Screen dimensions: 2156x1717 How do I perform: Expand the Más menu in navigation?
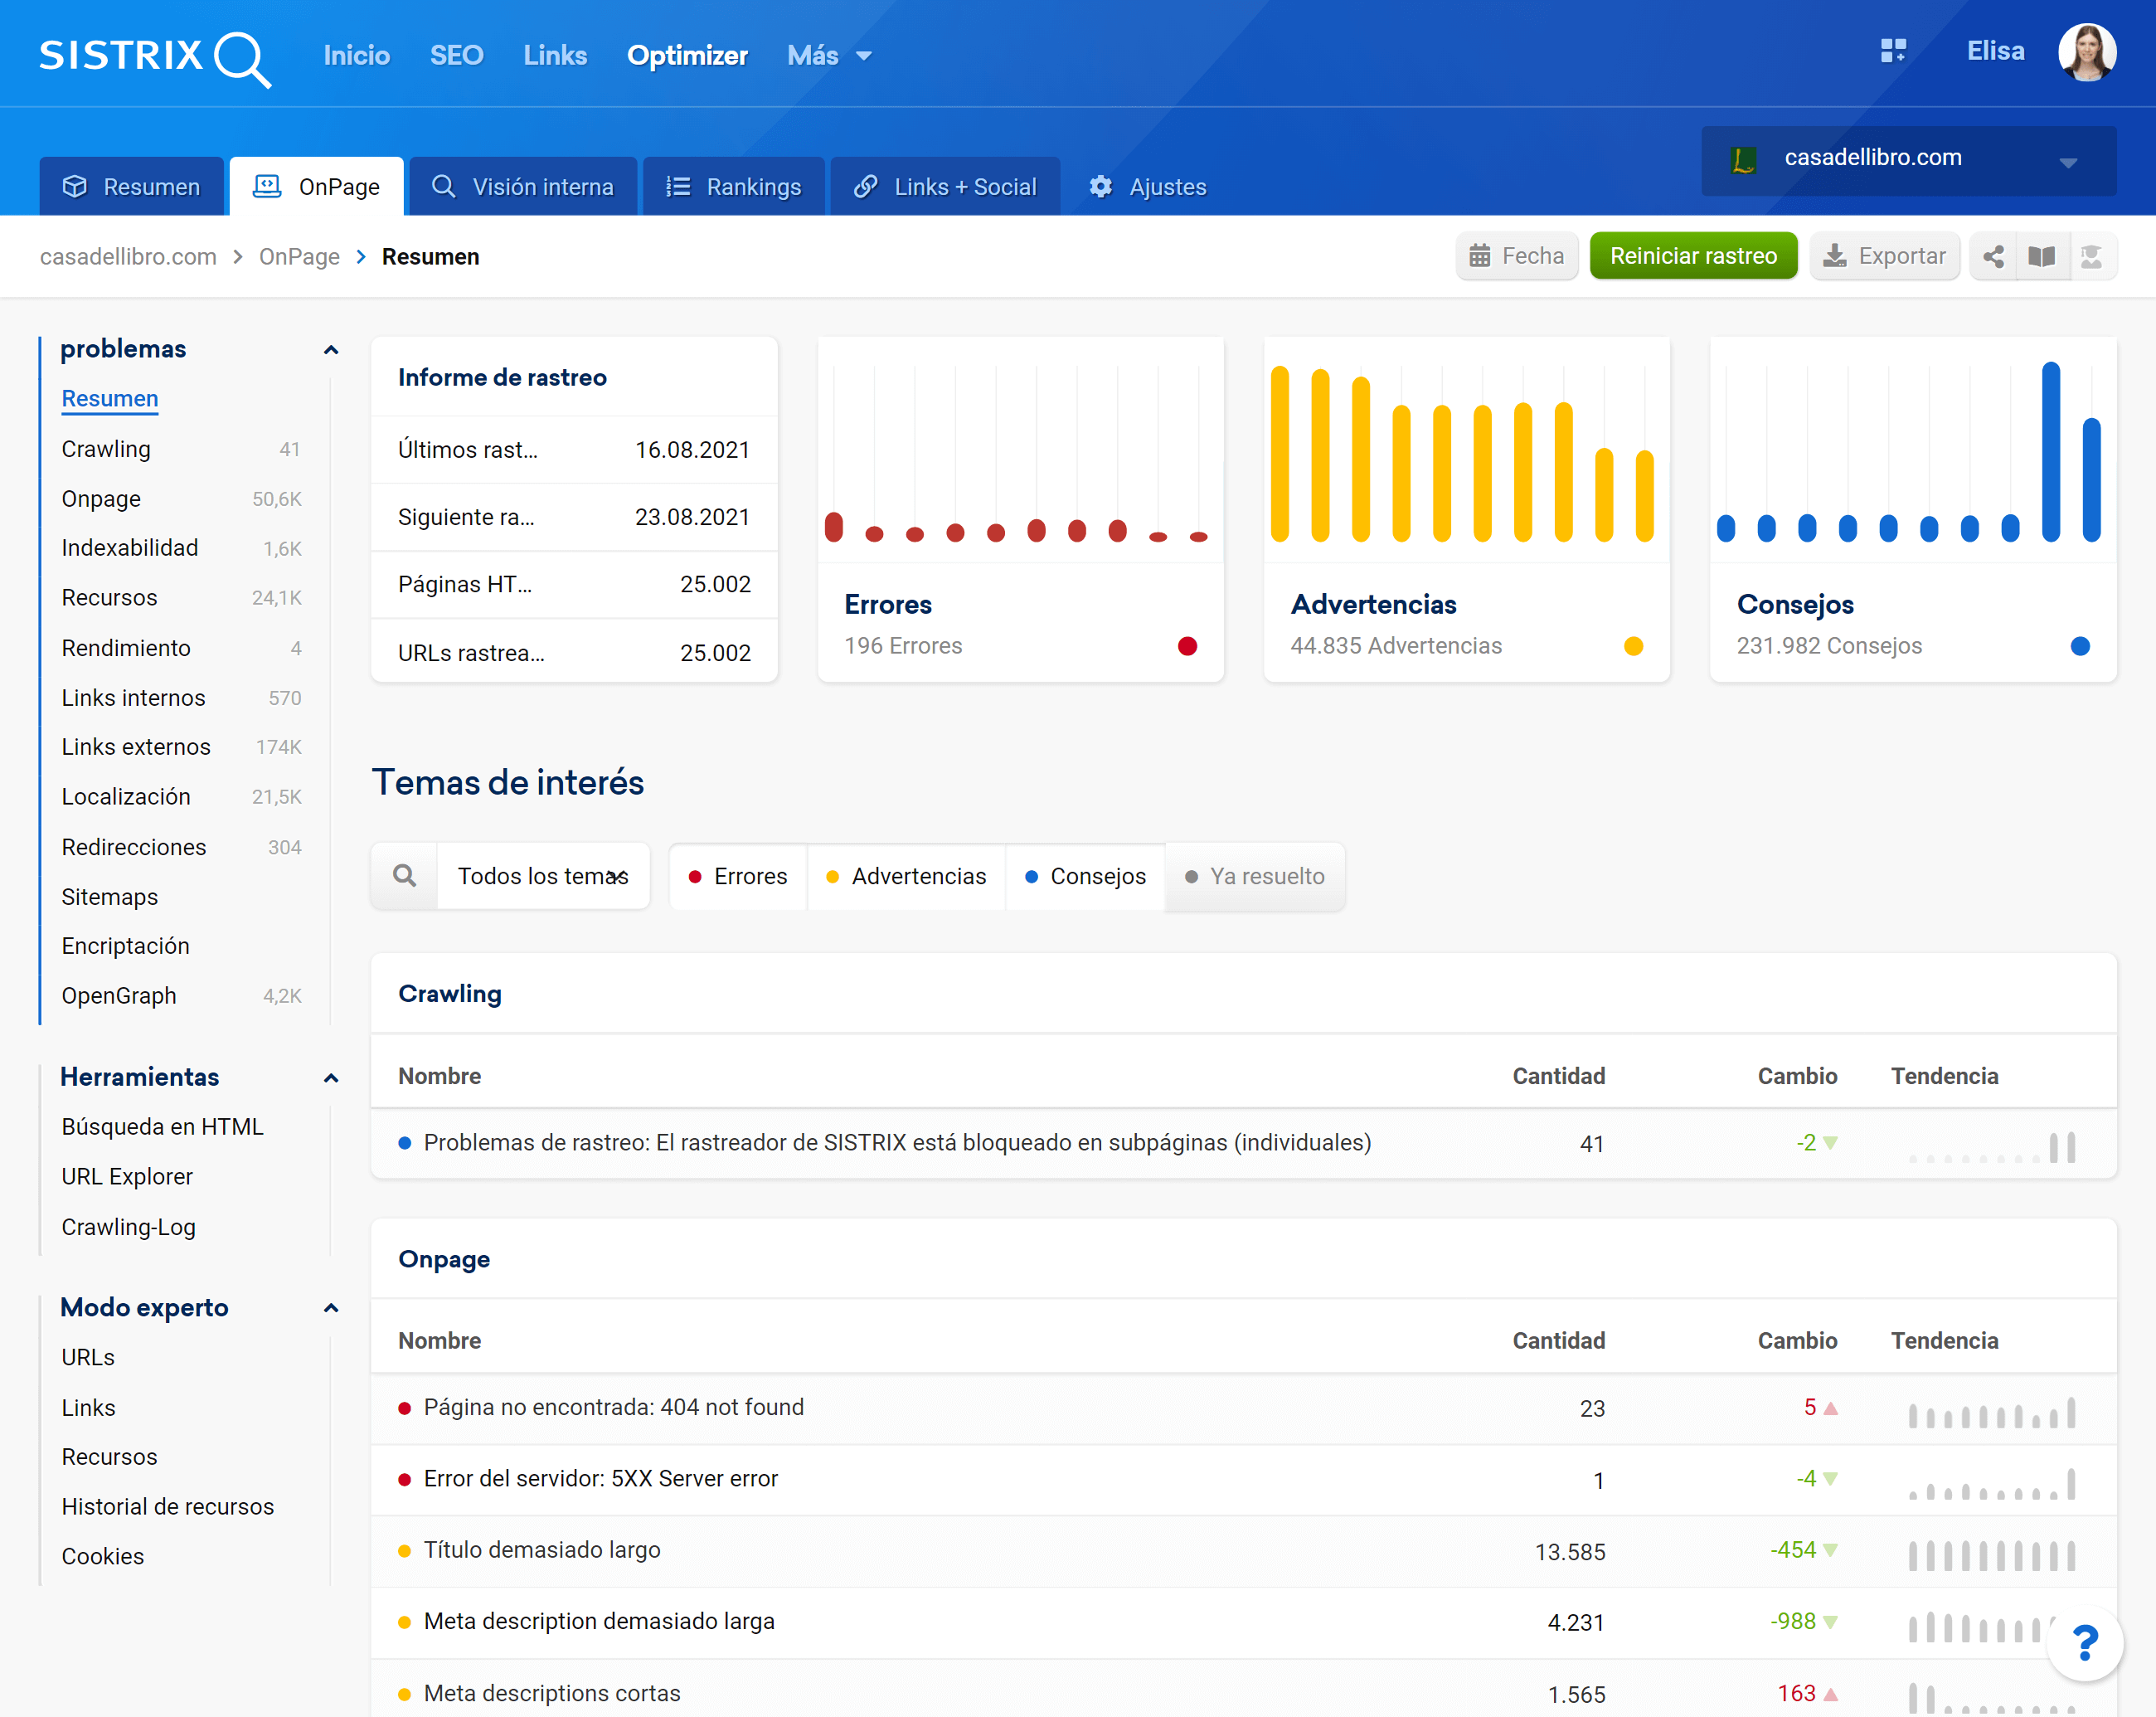point(829,56)
